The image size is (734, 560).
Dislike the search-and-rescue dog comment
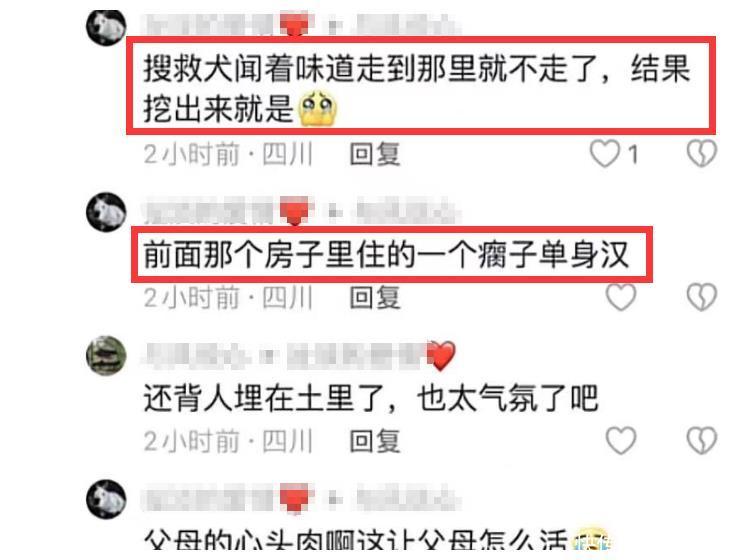click(x=701, y=154)
